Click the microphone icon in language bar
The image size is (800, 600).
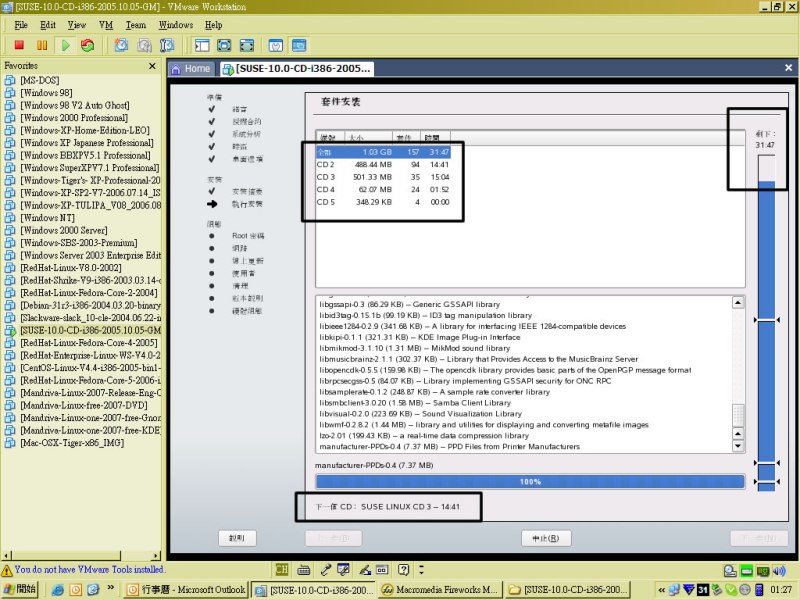(x=325, y=569)
